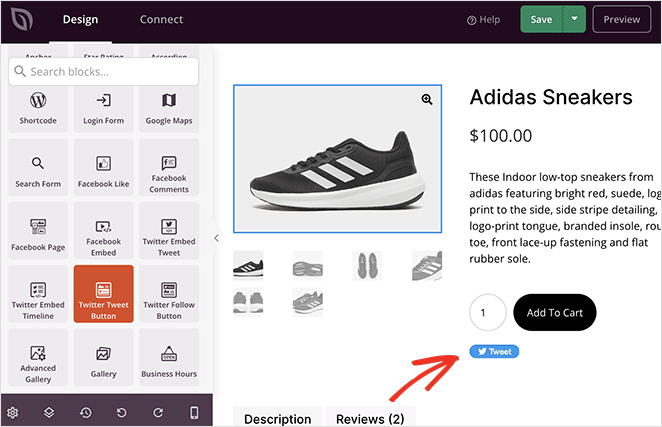Select the main sneaker product image
Screen dimensions: 662x427
337,159
